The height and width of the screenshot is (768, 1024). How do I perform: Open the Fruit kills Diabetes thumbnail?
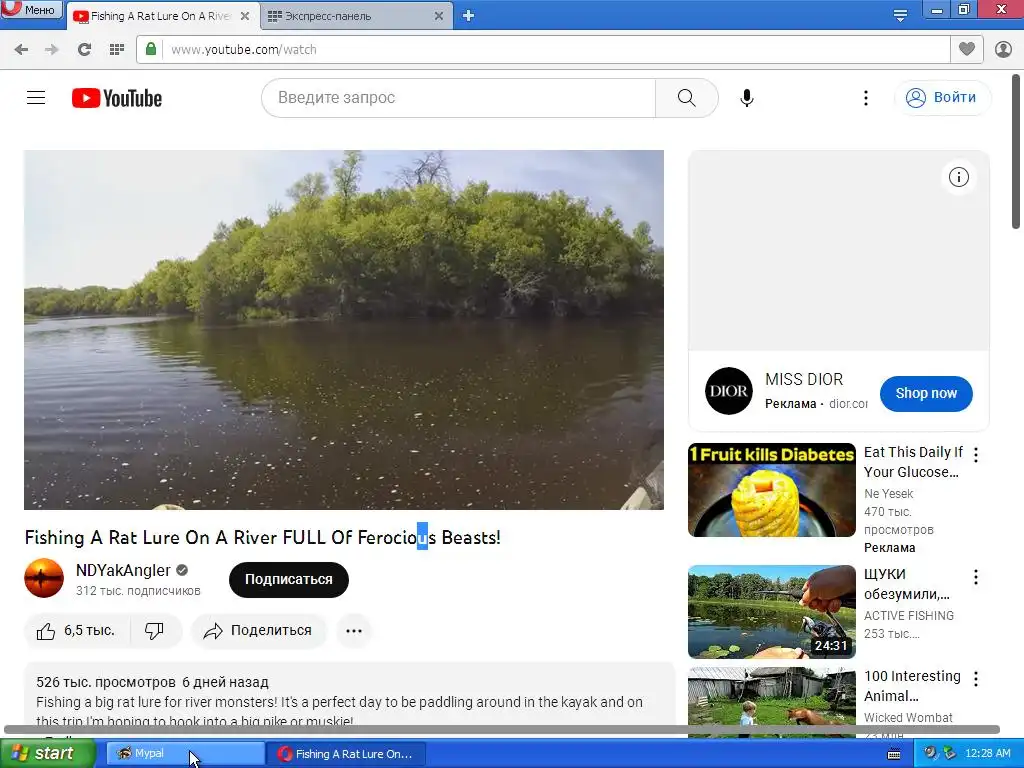coord(771,490)
